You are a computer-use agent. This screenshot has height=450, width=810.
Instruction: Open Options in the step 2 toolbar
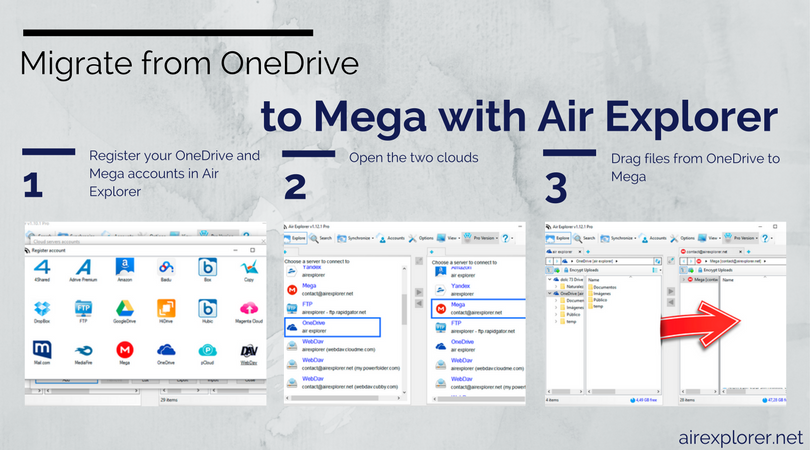coord(421,238)
